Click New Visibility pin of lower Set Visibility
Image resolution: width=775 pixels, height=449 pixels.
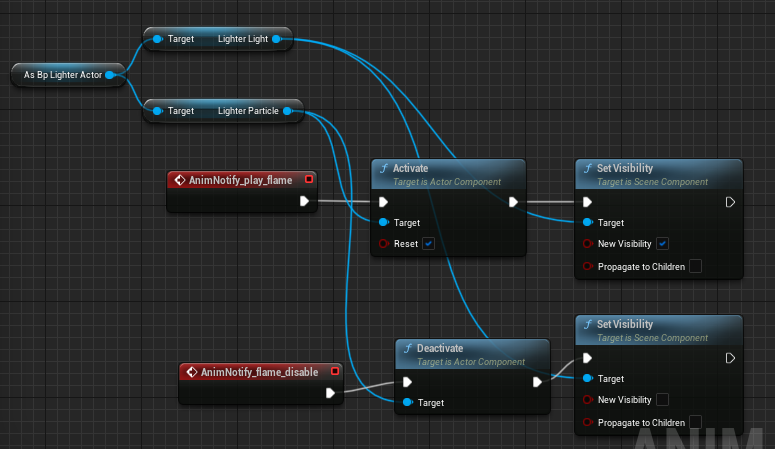click(x=588, y=400)
